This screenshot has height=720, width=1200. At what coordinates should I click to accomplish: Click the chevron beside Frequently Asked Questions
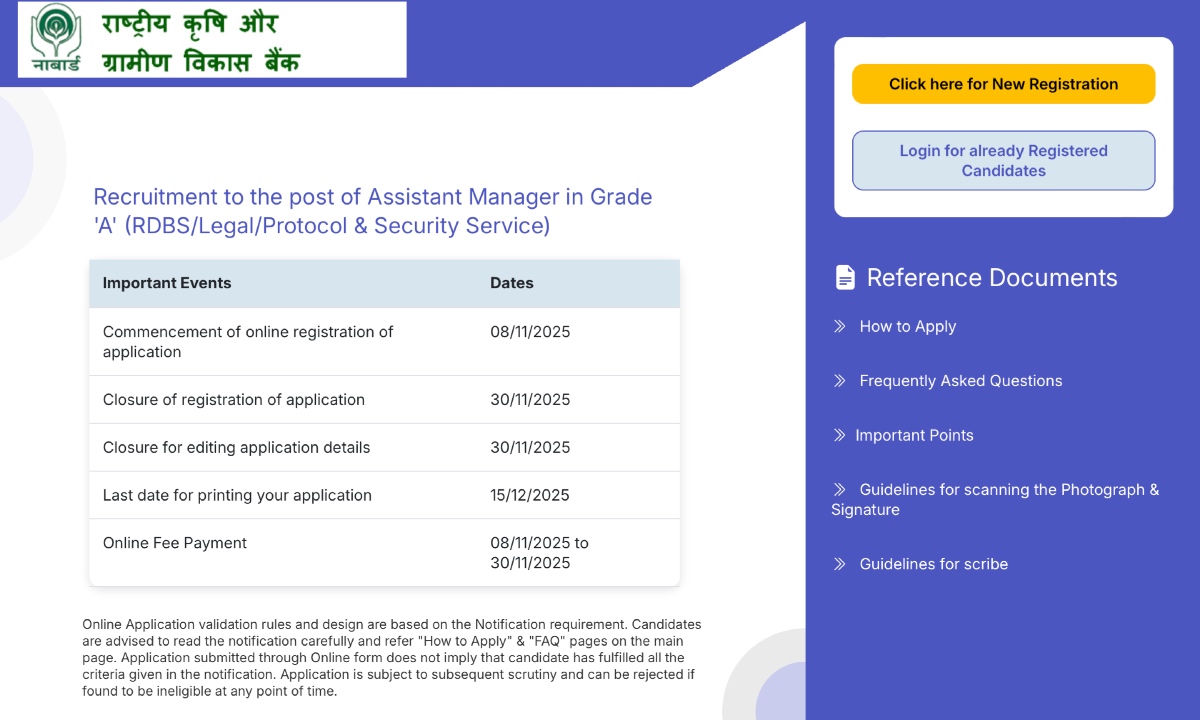[x=840, y=381]
